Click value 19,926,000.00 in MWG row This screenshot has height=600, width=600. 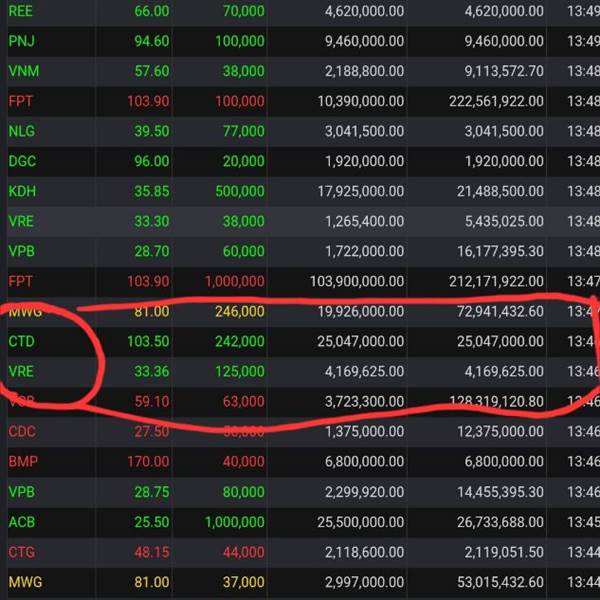coord(360,311)
